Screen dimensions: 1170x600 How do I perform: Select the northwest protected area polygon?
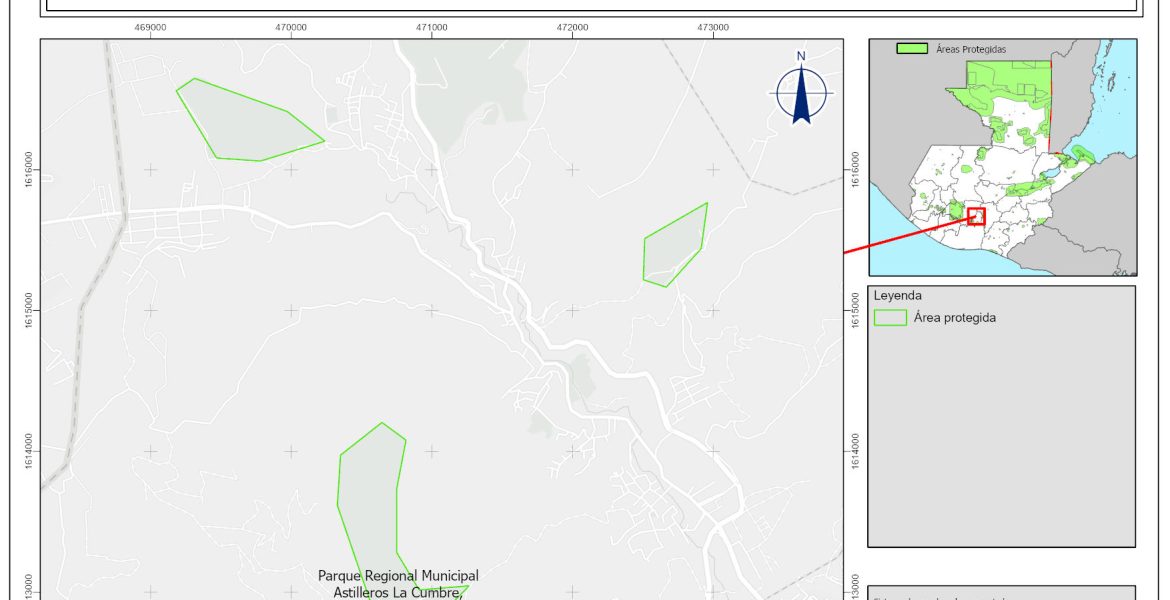point(243,122)
